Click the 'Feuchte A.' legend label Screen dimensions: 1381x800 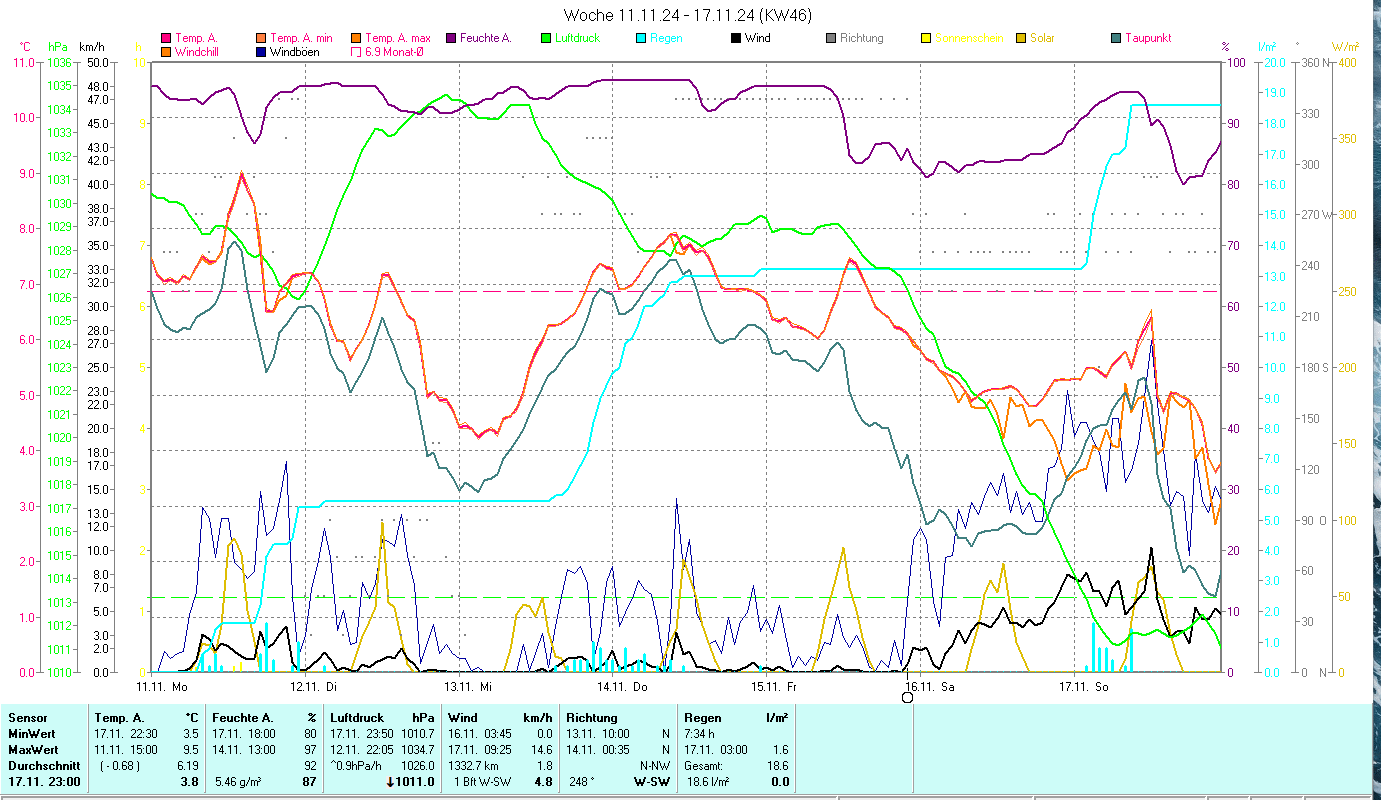coord(486,38)
